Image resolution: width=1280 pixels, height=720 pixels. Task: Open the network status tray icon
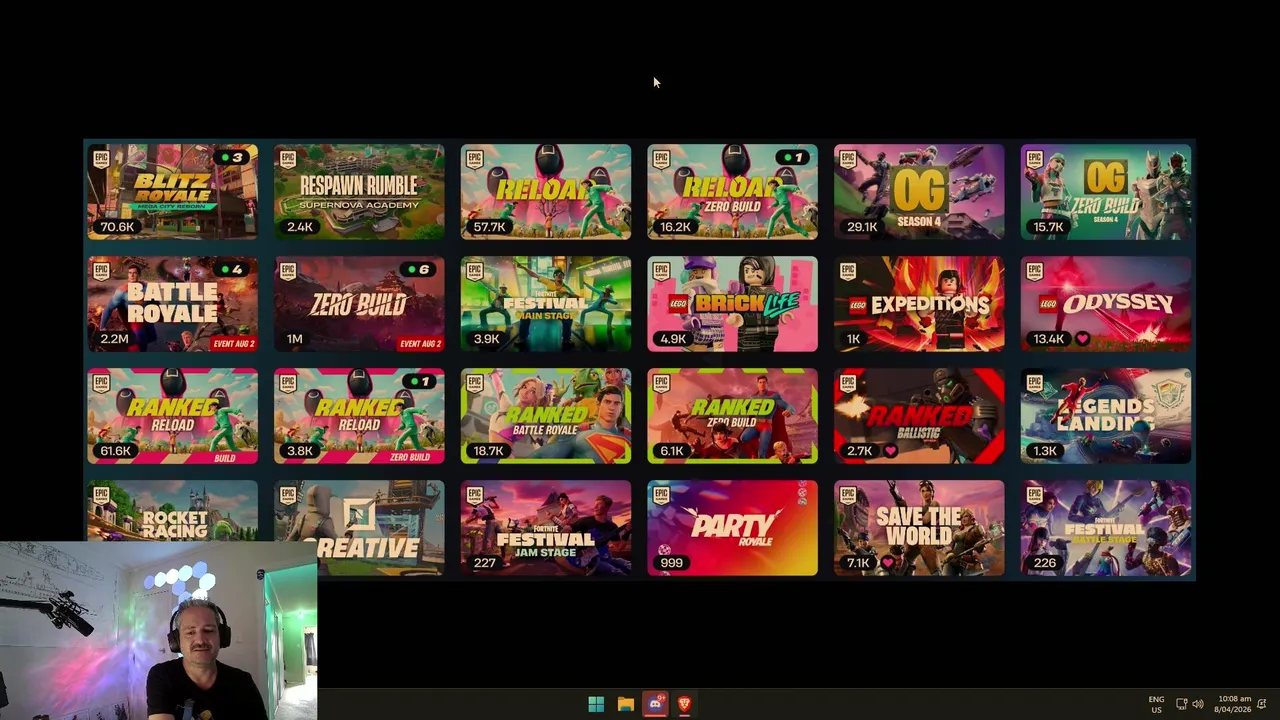(1181, 704)
